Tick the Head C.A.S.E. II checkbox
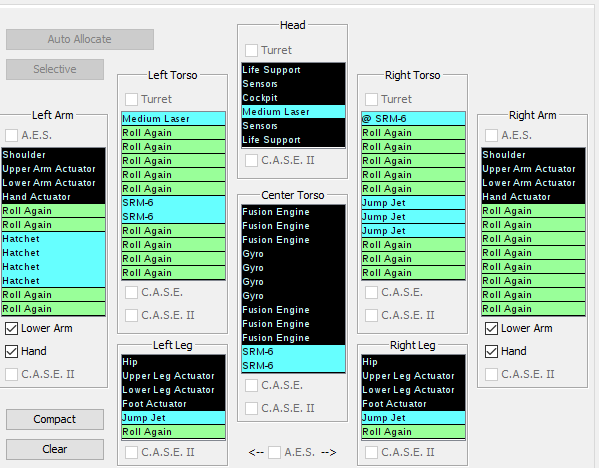 pyautogui.click(x=251, y=160)
